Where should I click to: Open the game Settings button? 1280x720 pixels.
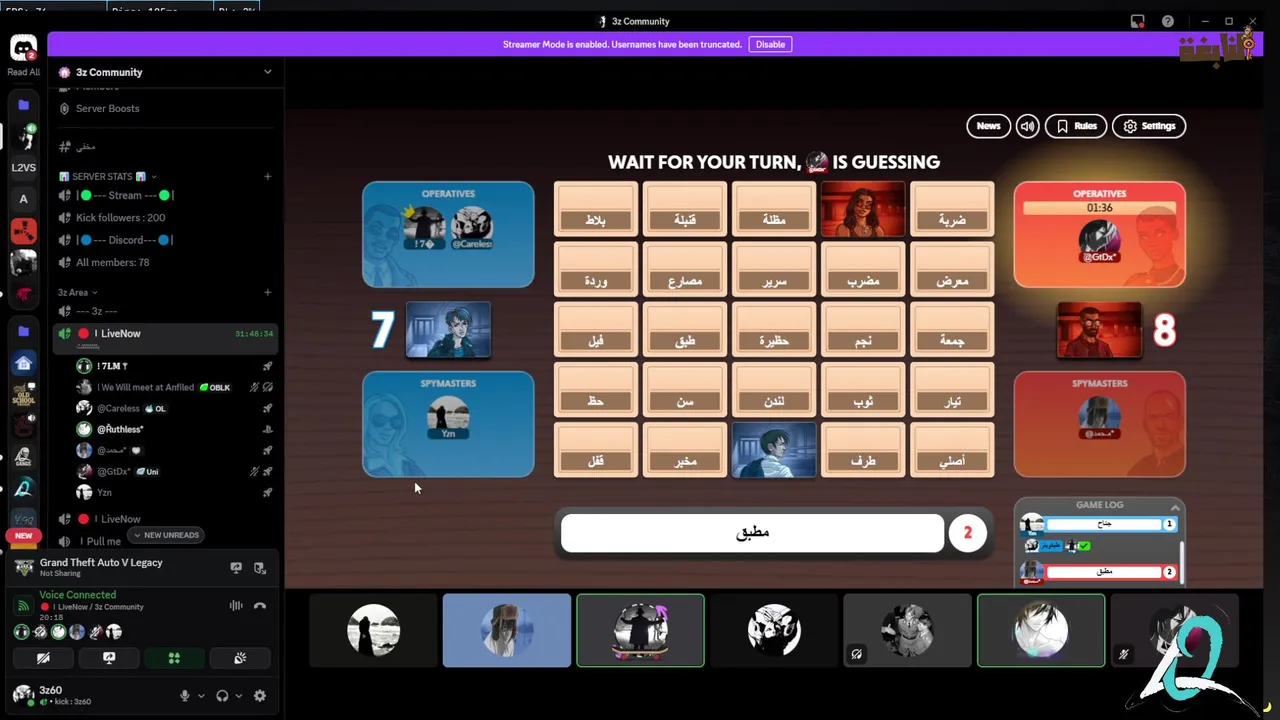tap(1149, 126)
